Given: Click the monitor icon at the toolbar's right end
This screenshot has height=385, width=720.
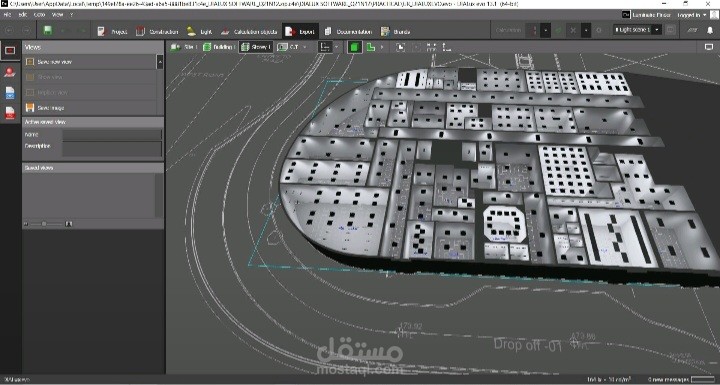Looking at the screenshot, I should tap(709, 47).
